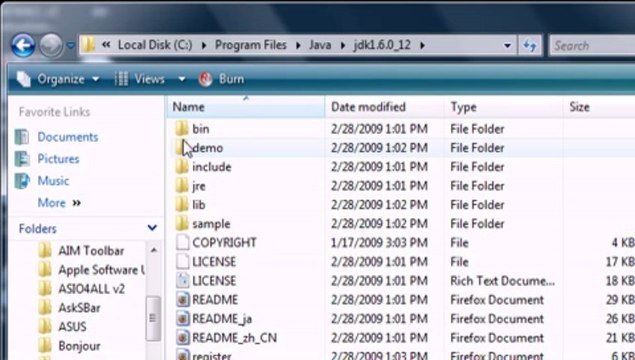The image size is (635, 360).
Task: Click the Pictures icon in Favorite Links
Action: [22, 159]
